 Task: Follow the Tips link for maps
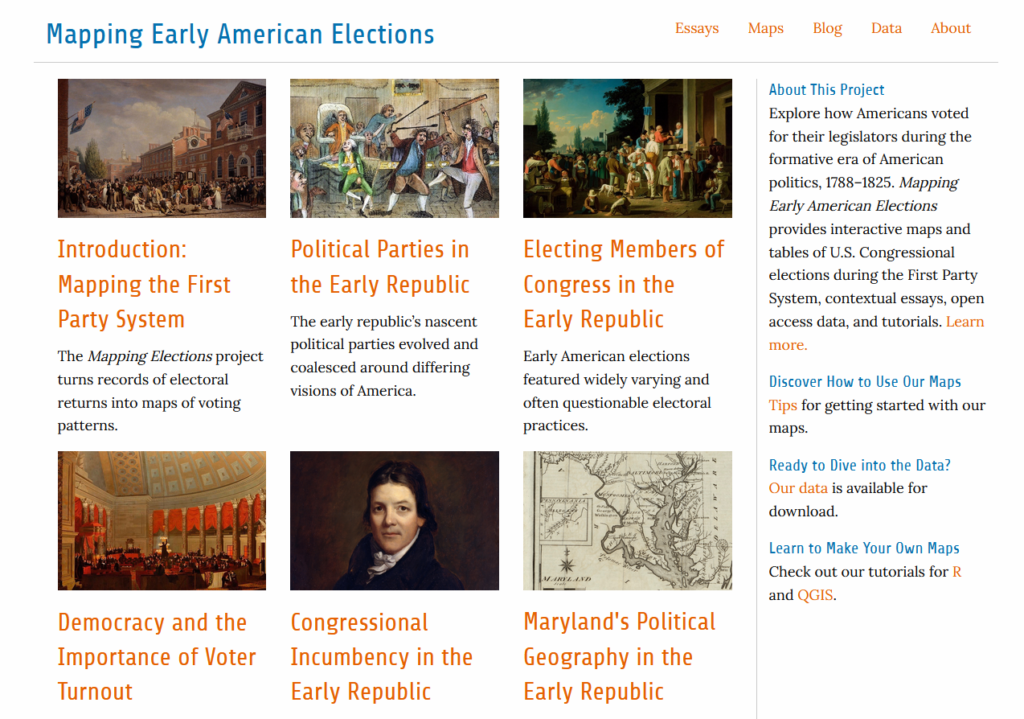click(x=783, y=405)
